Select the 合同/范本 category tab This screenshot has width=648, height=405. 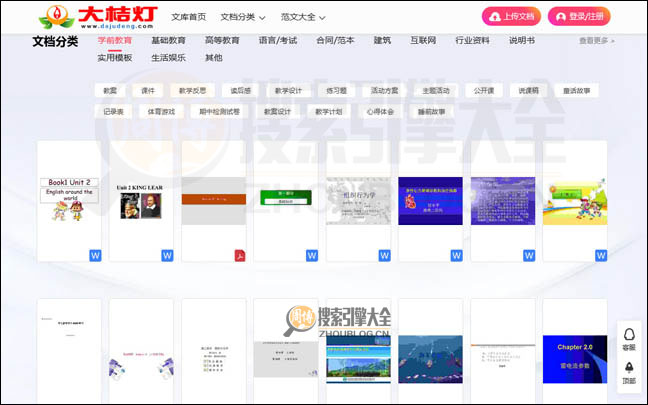point(335,40)
